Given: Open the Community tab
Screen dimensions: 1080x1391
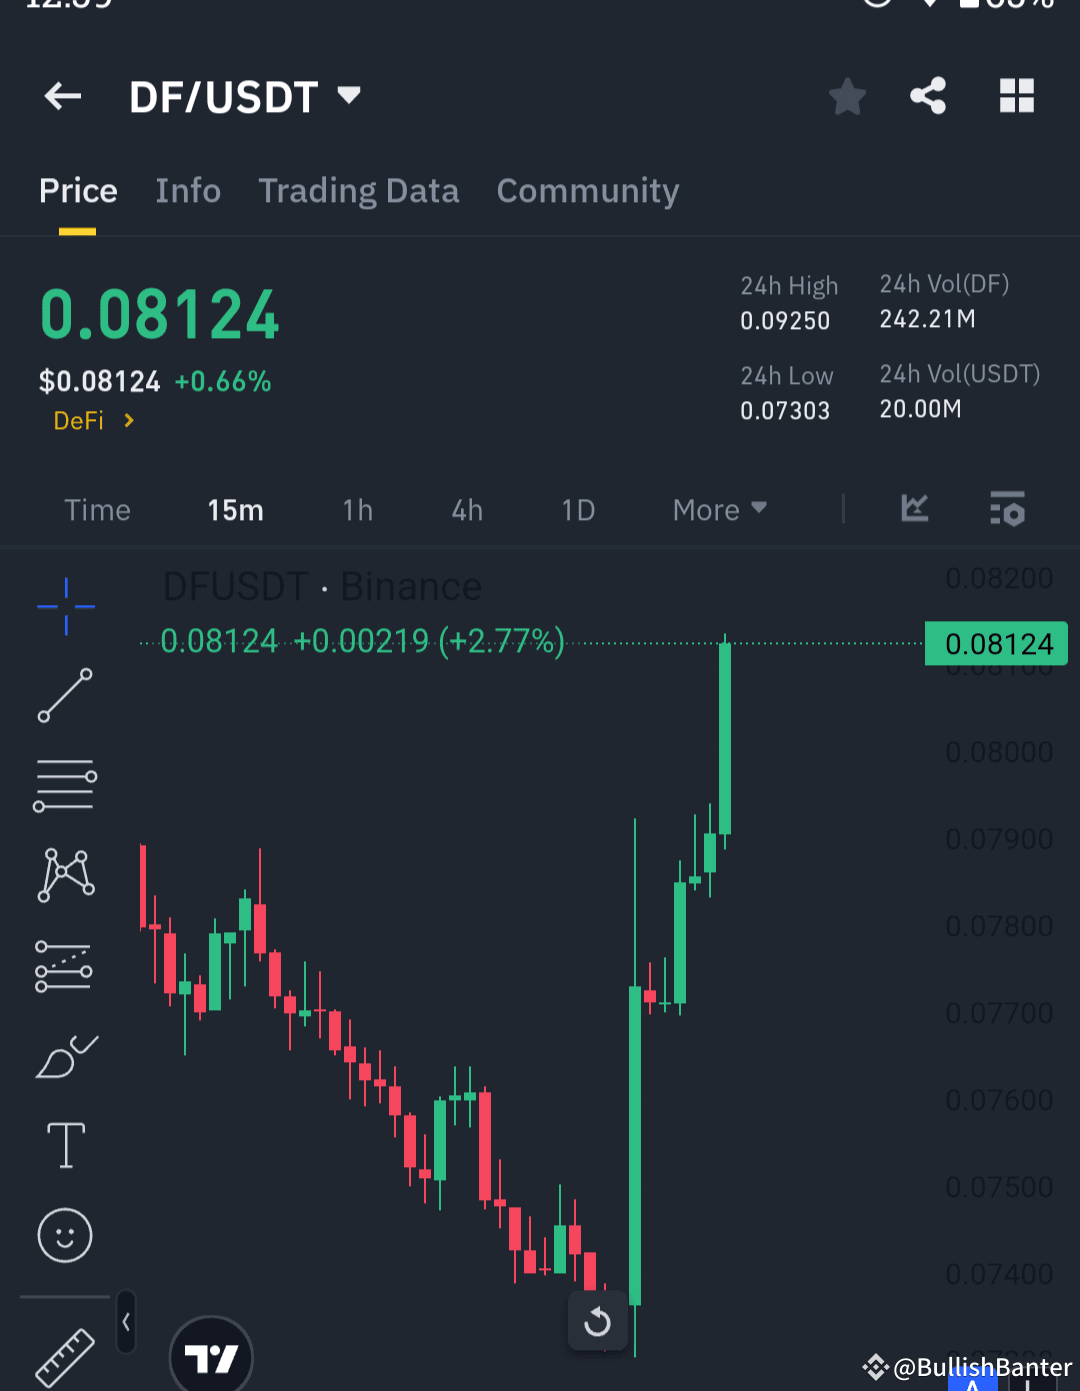Looking at the screenshot, I should click(588, 191).
